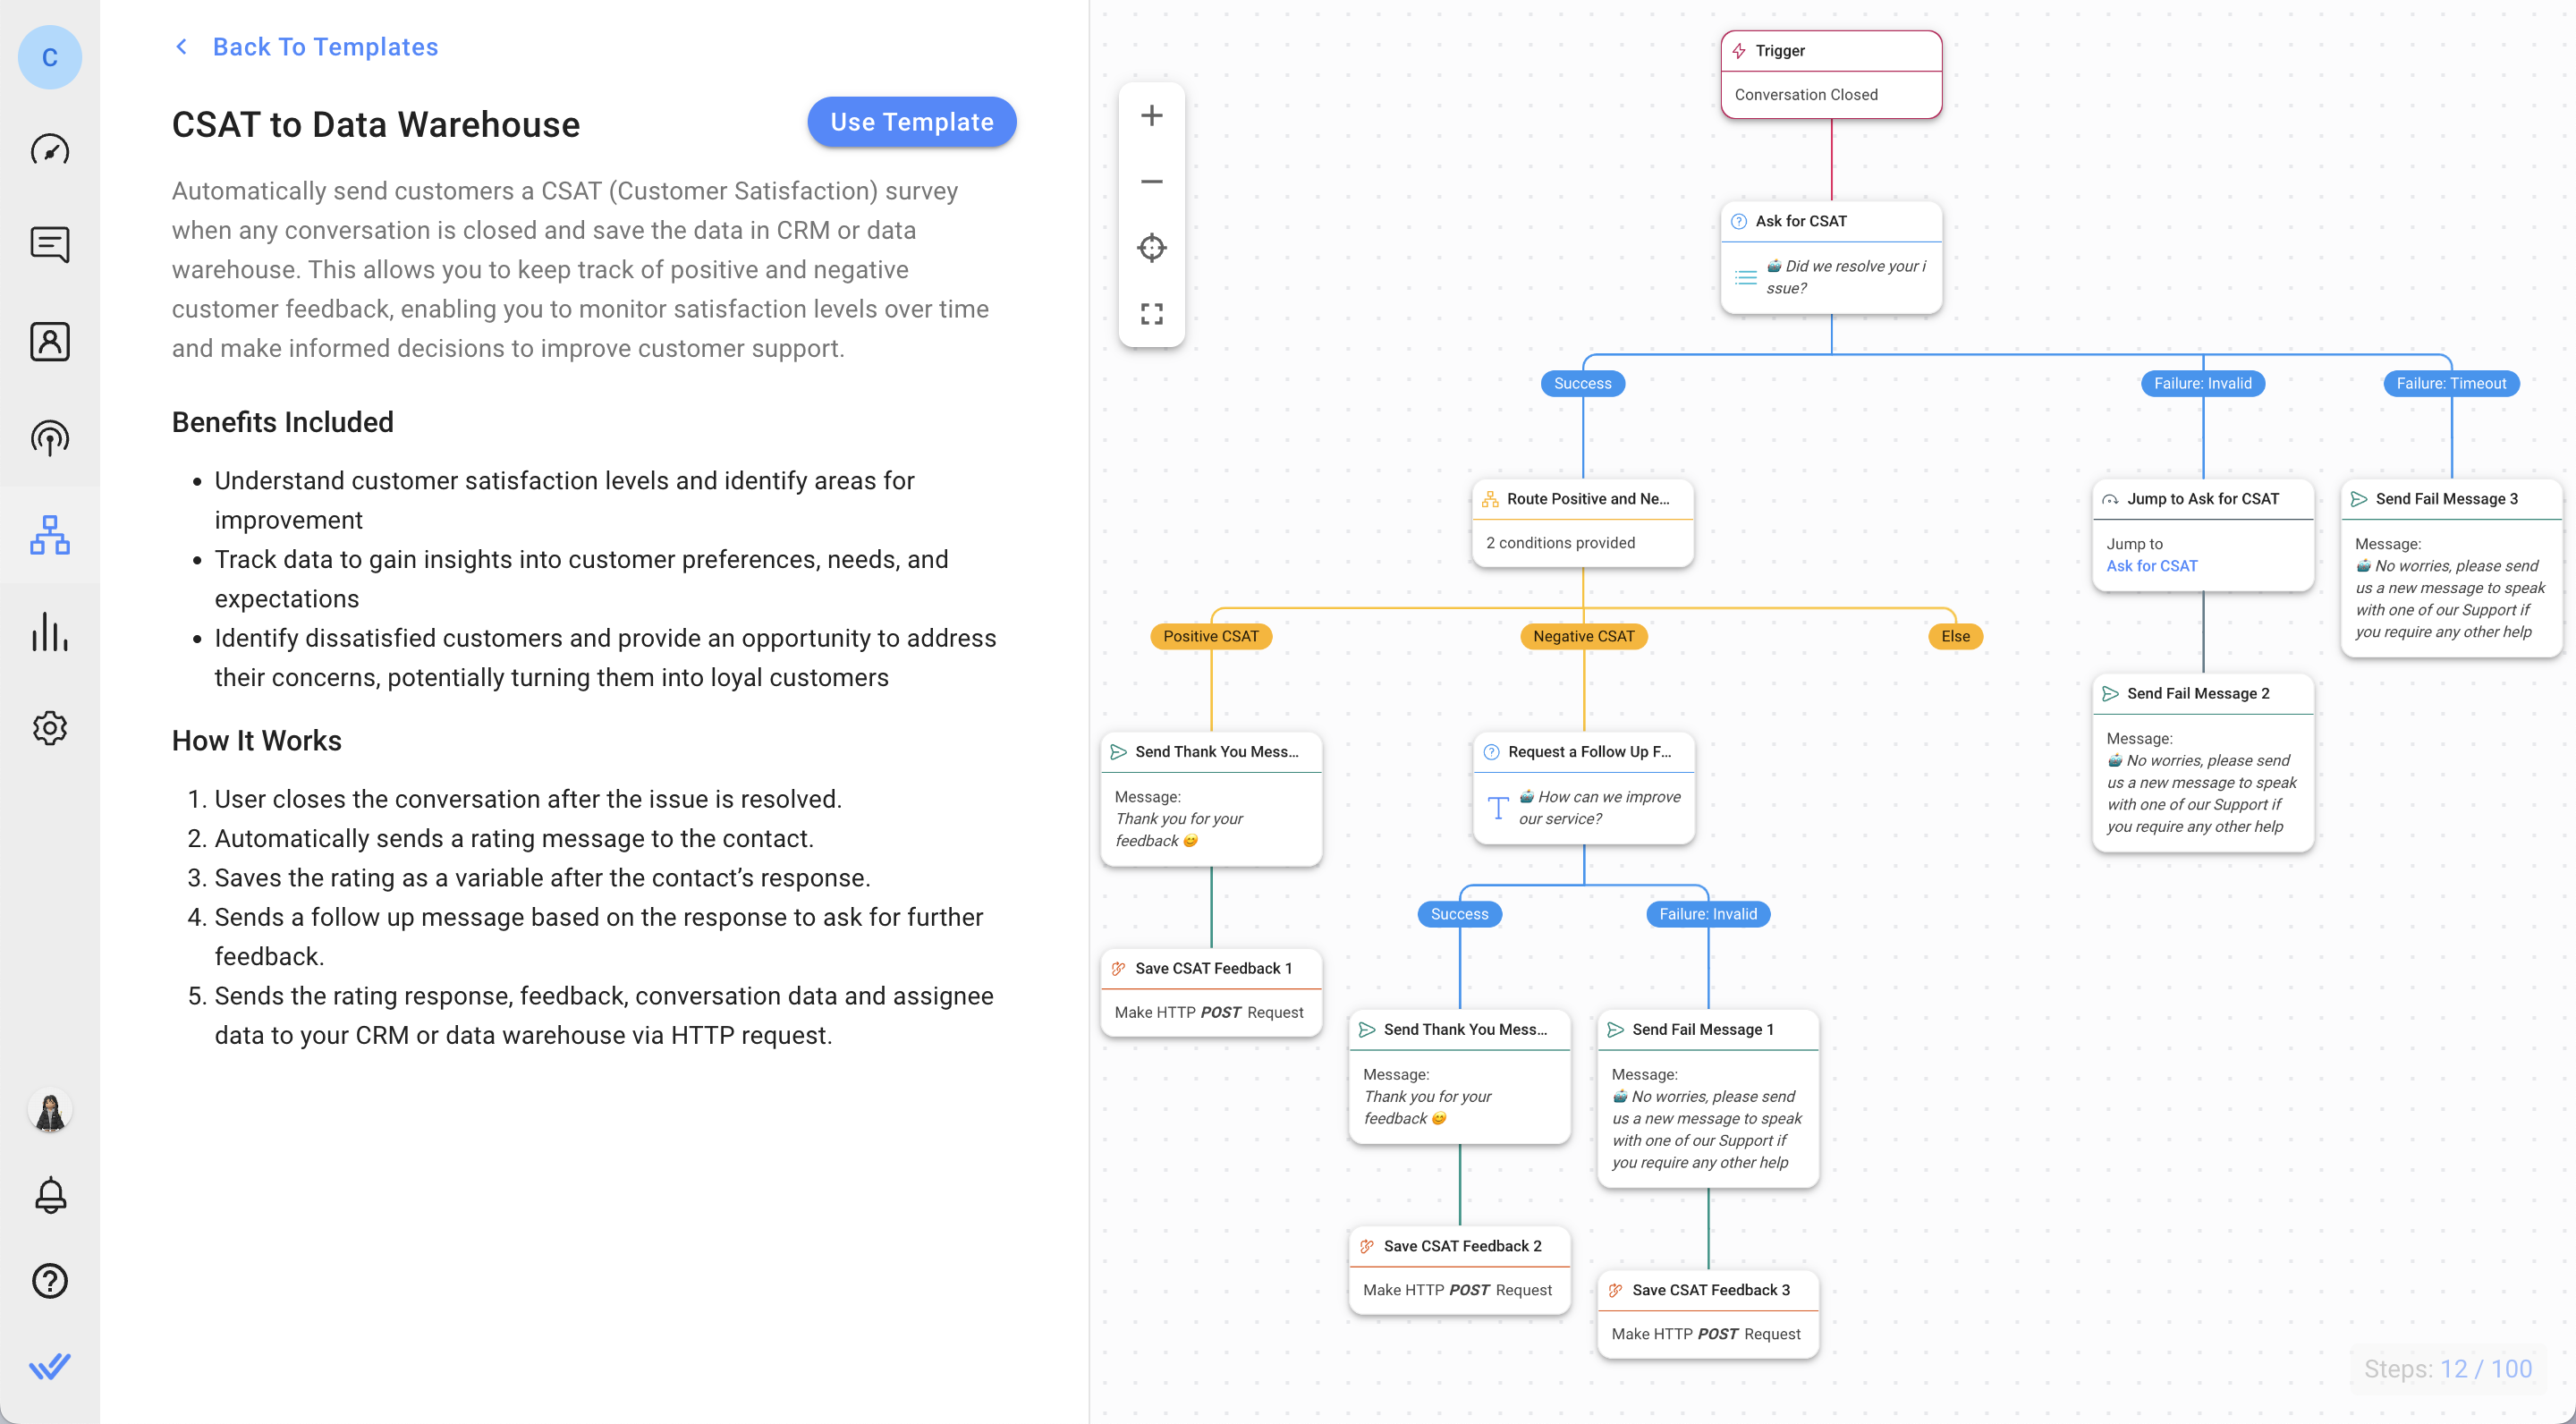Expand the Success branch path

pyautogui.click(x=1580, y=382)
